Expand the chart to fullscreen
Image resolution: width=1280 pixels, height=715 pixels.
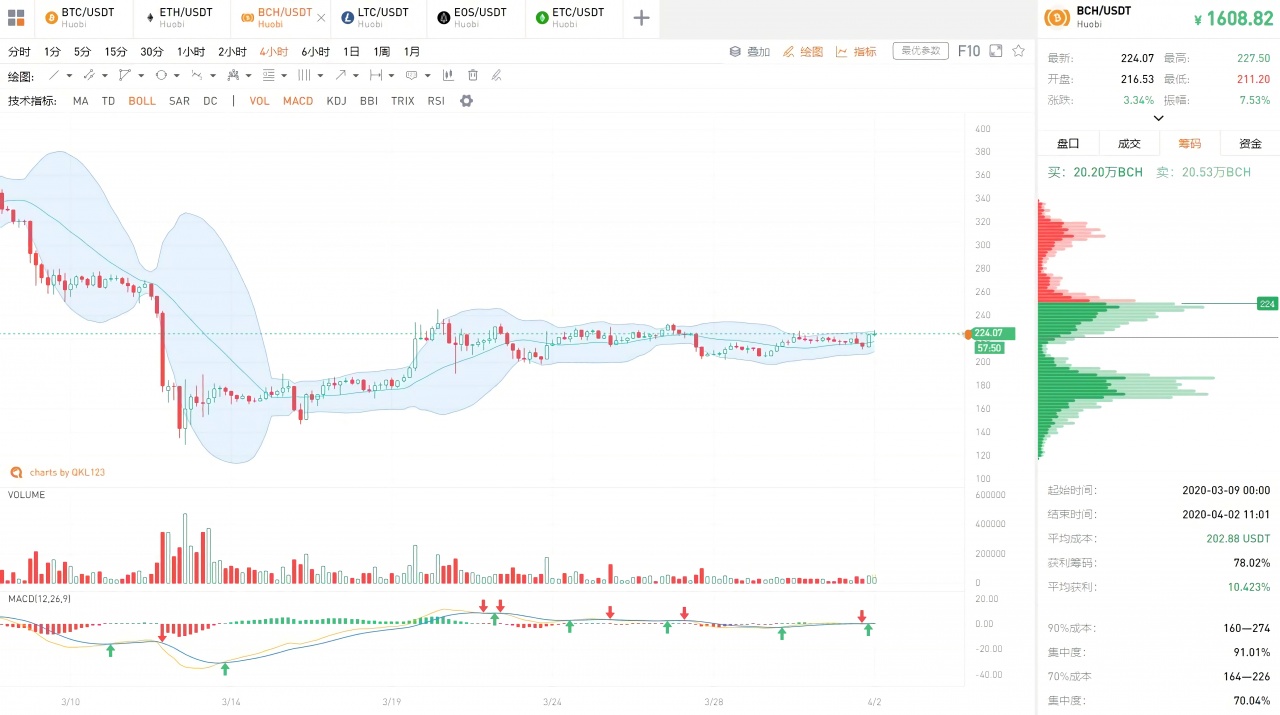pos(995,51)
